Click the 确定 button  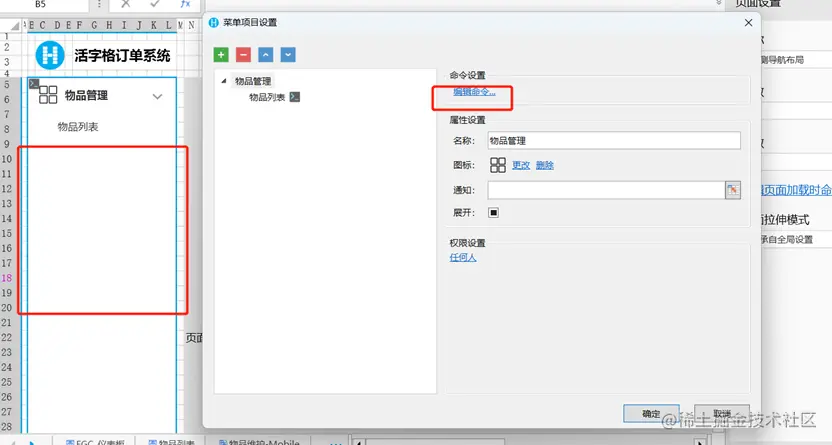[x=651, y=414]
